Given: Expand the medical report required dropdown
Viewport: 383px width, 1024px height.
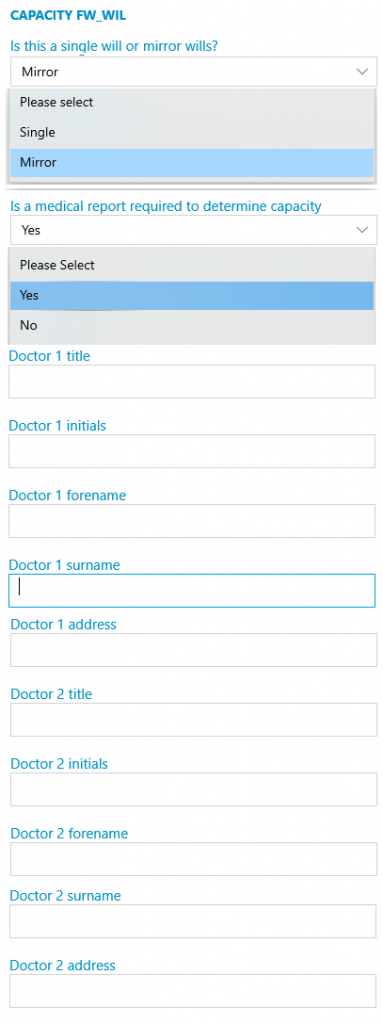Looking at the screenshot, I should pos(193,230).
